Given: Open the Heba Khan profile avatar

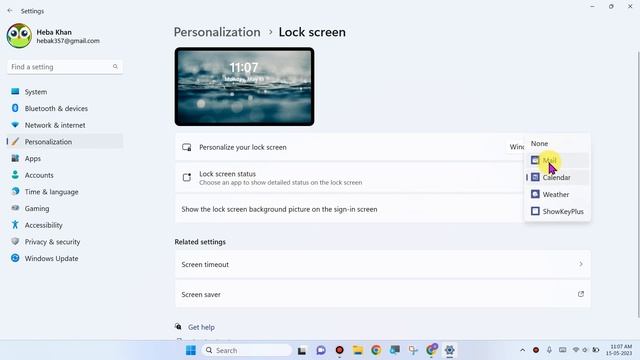Looking at the screenshot, I should [19, 36].
